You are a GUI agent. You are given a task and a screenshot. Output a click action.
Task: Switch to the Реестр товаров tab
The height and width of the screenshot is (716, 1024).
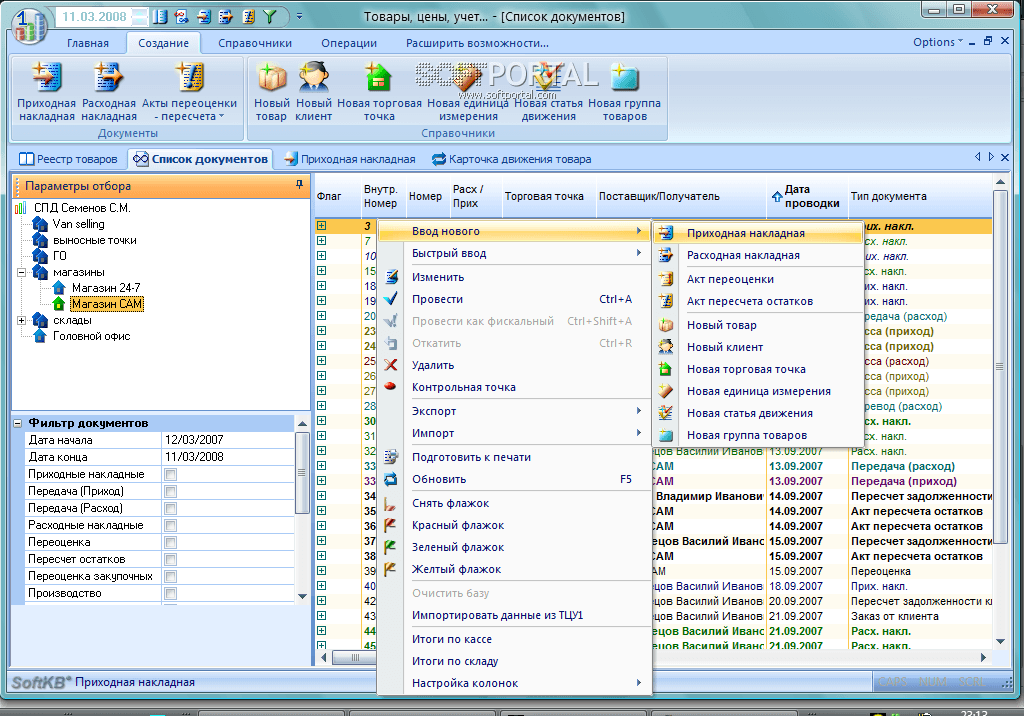(68, 159)
